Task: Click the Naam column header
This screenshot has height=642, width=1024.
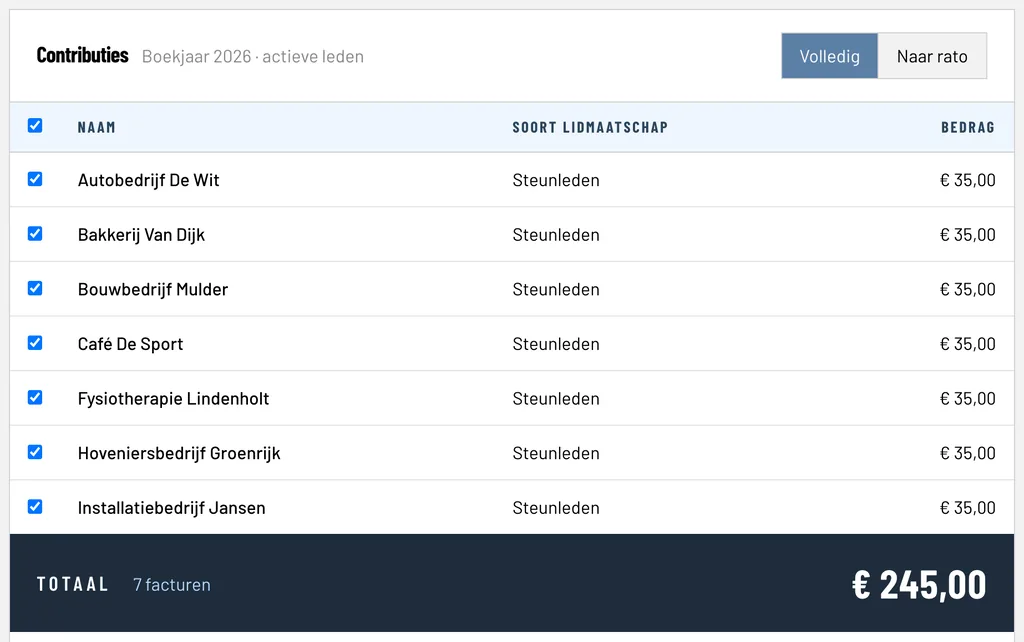Action: tap(97, 127)
